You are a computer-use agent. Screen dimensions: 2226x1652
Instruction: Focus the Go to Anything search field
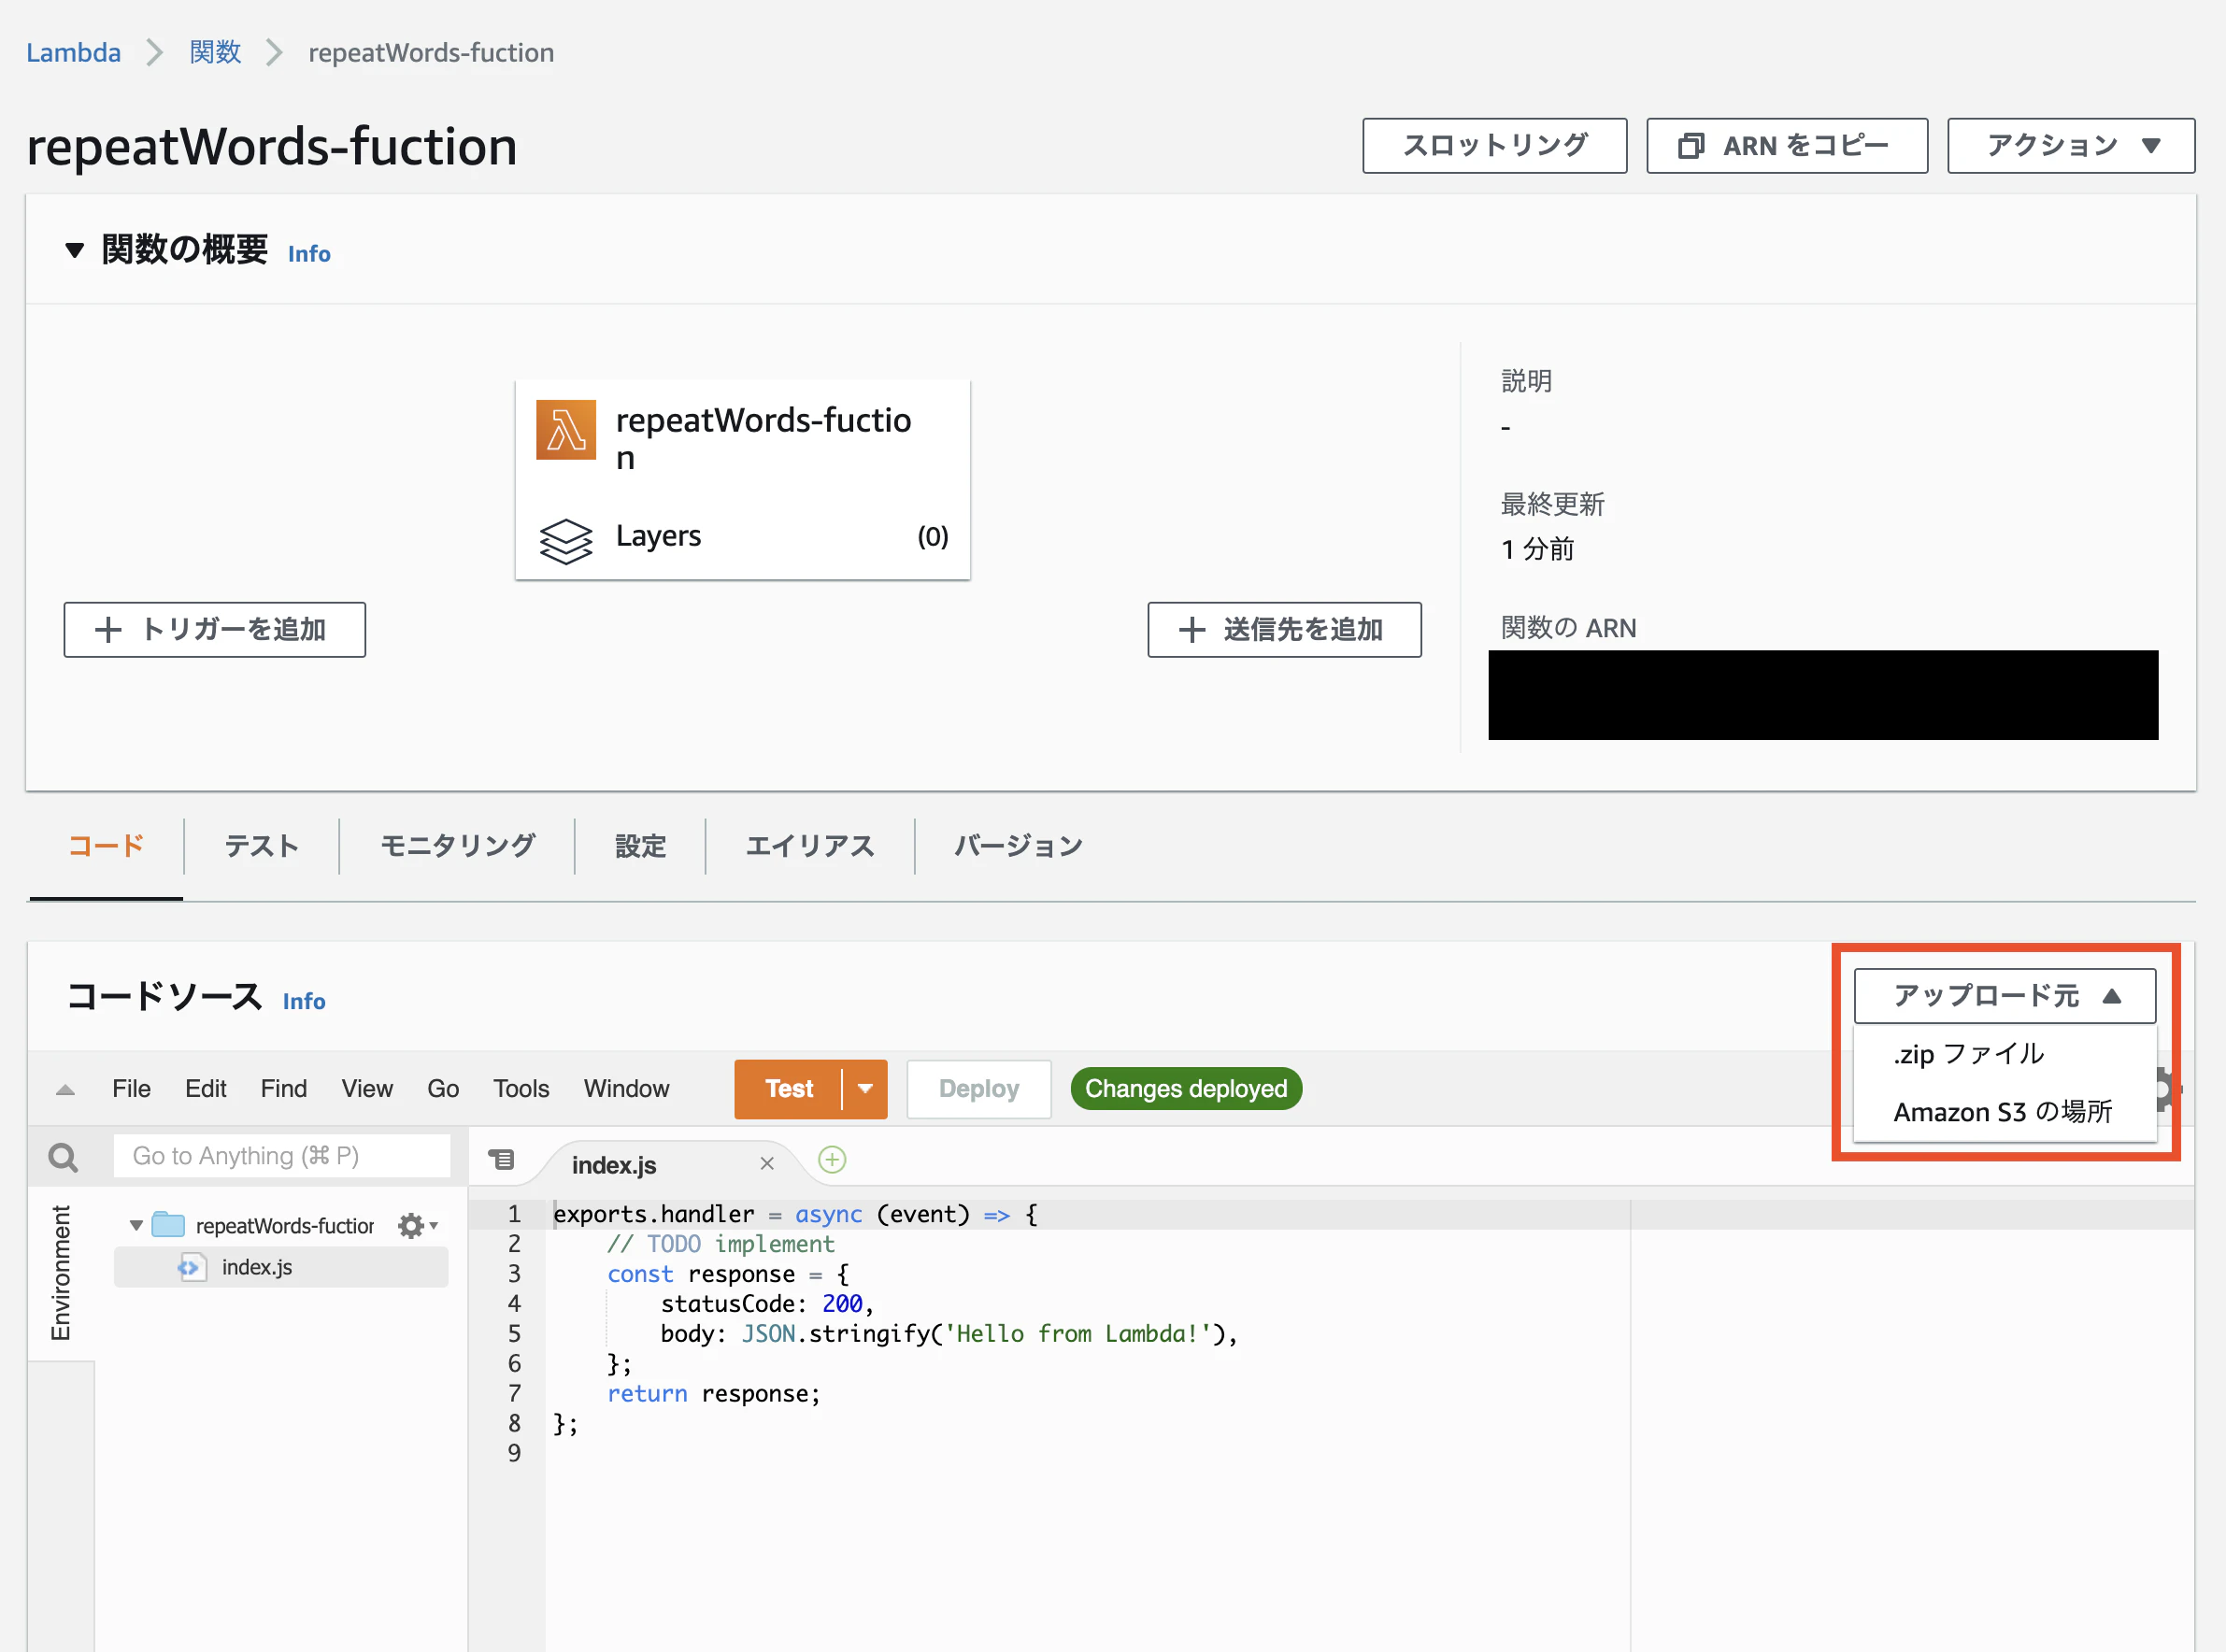[x=281, y=1156]
